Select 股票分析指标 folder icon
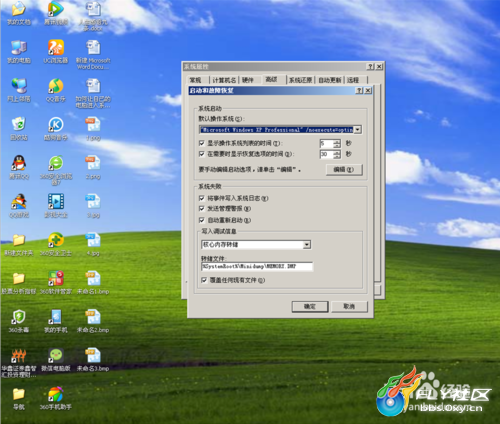500x424 pixels. click(19, 278)
